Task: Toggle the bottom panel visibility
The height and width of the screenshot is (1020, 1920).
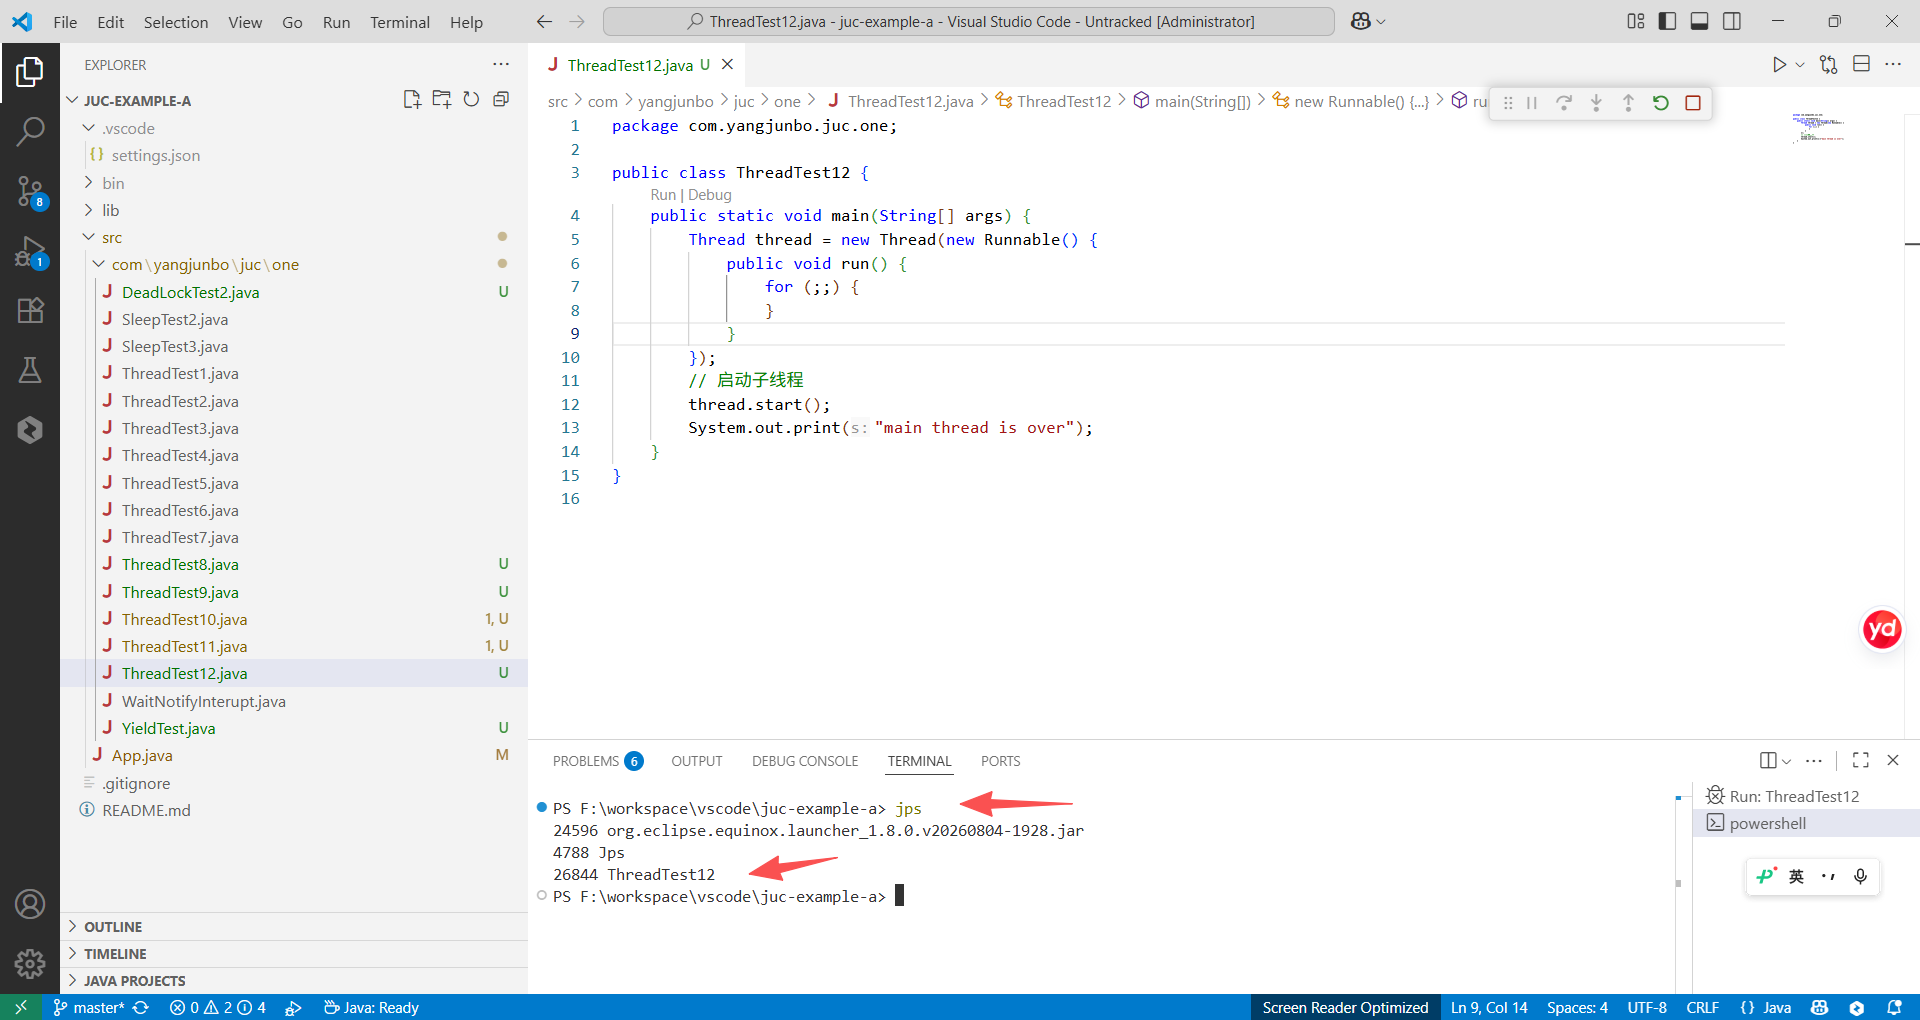Action: coord(1699,21)
